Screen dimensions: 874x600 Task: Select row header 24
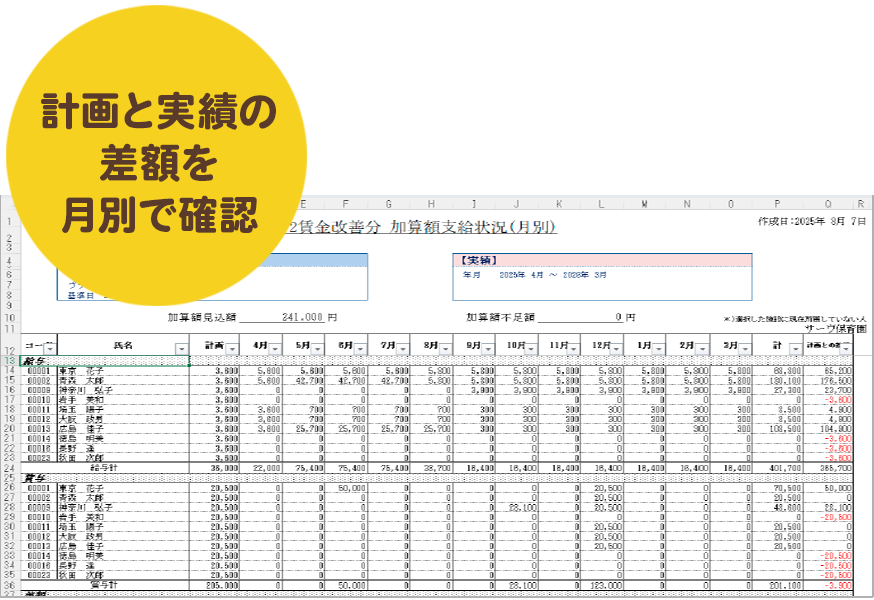click(11, 466)
